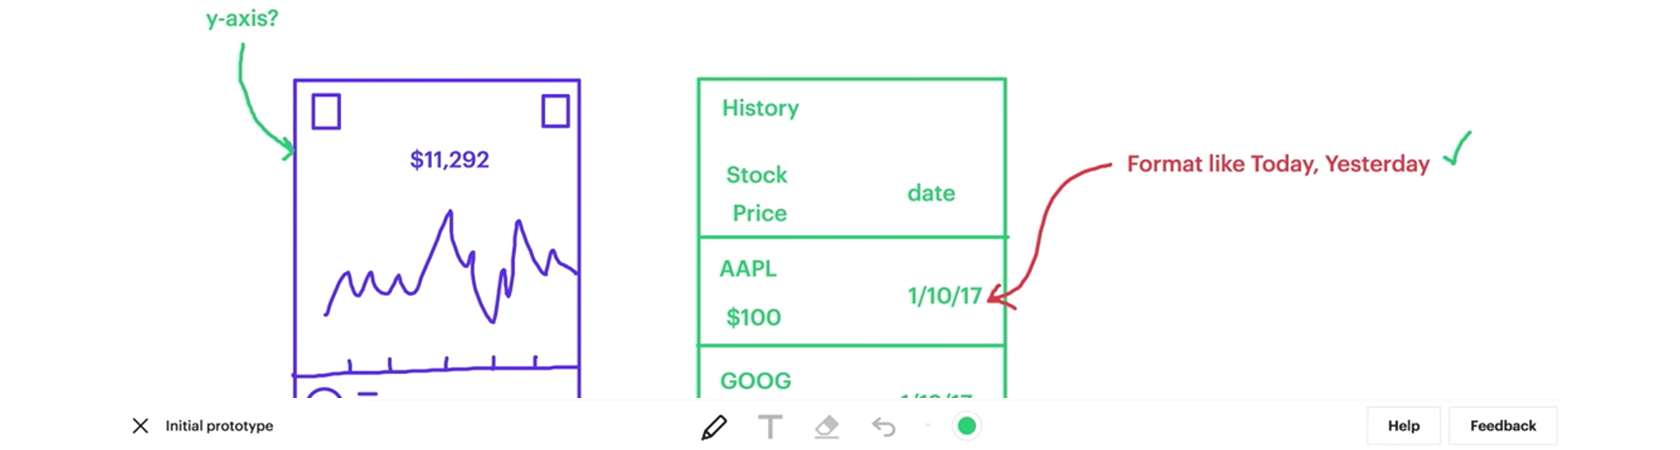Screen dimensions: 1680x450
Task: Open the Feedback button
Action: 1503,426
